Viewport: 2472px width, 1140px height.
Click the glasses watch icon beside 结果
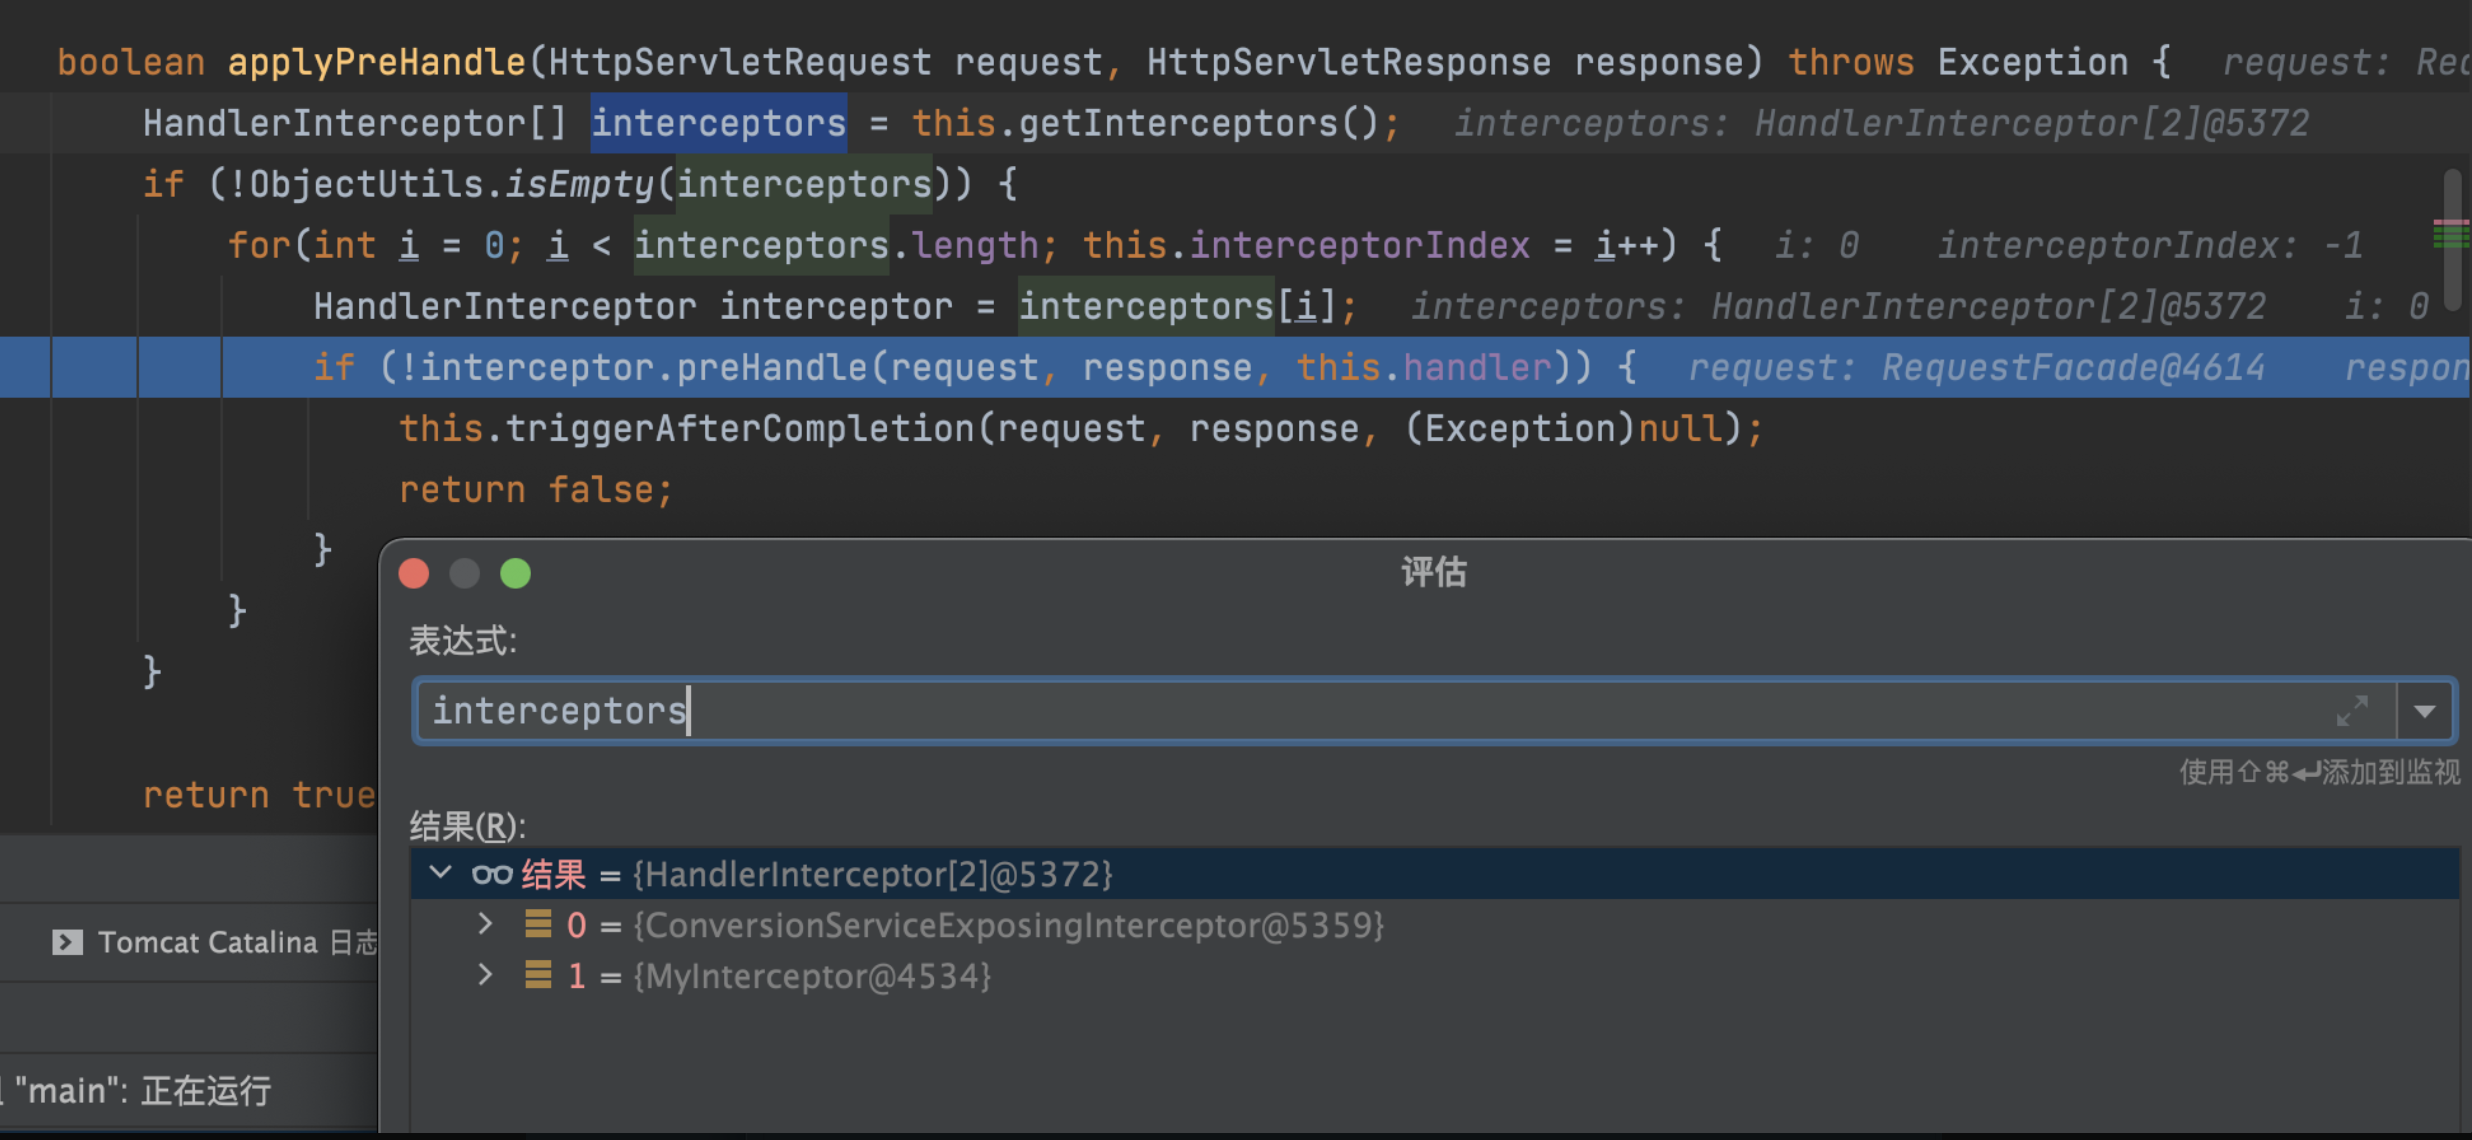pos(492,875)
